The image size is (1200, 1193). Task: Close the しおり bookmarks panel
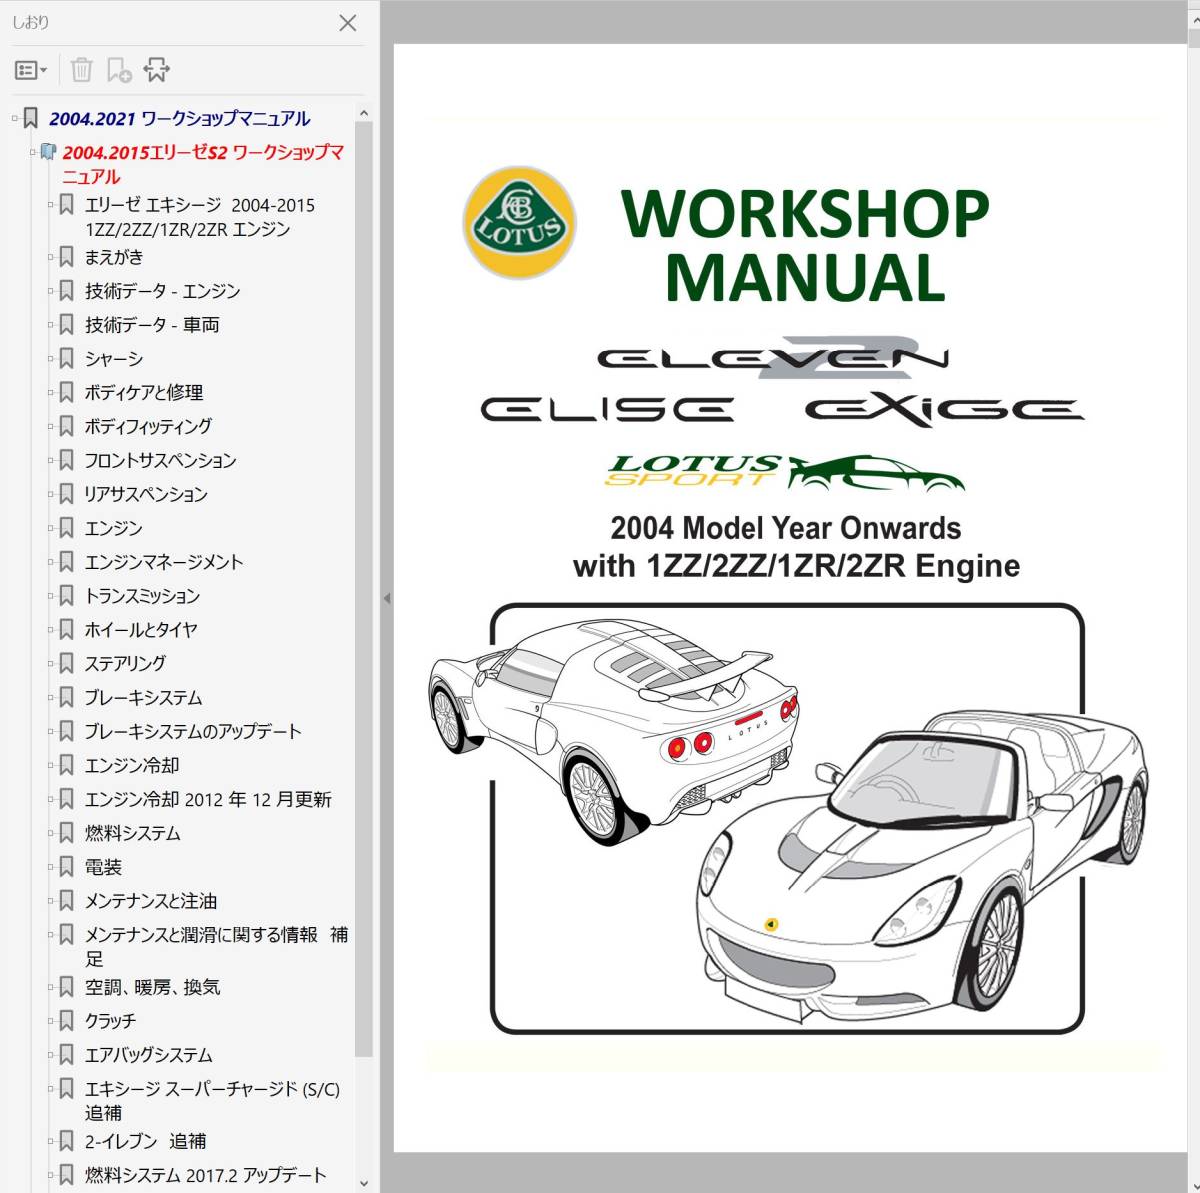[x=348, y=23]
